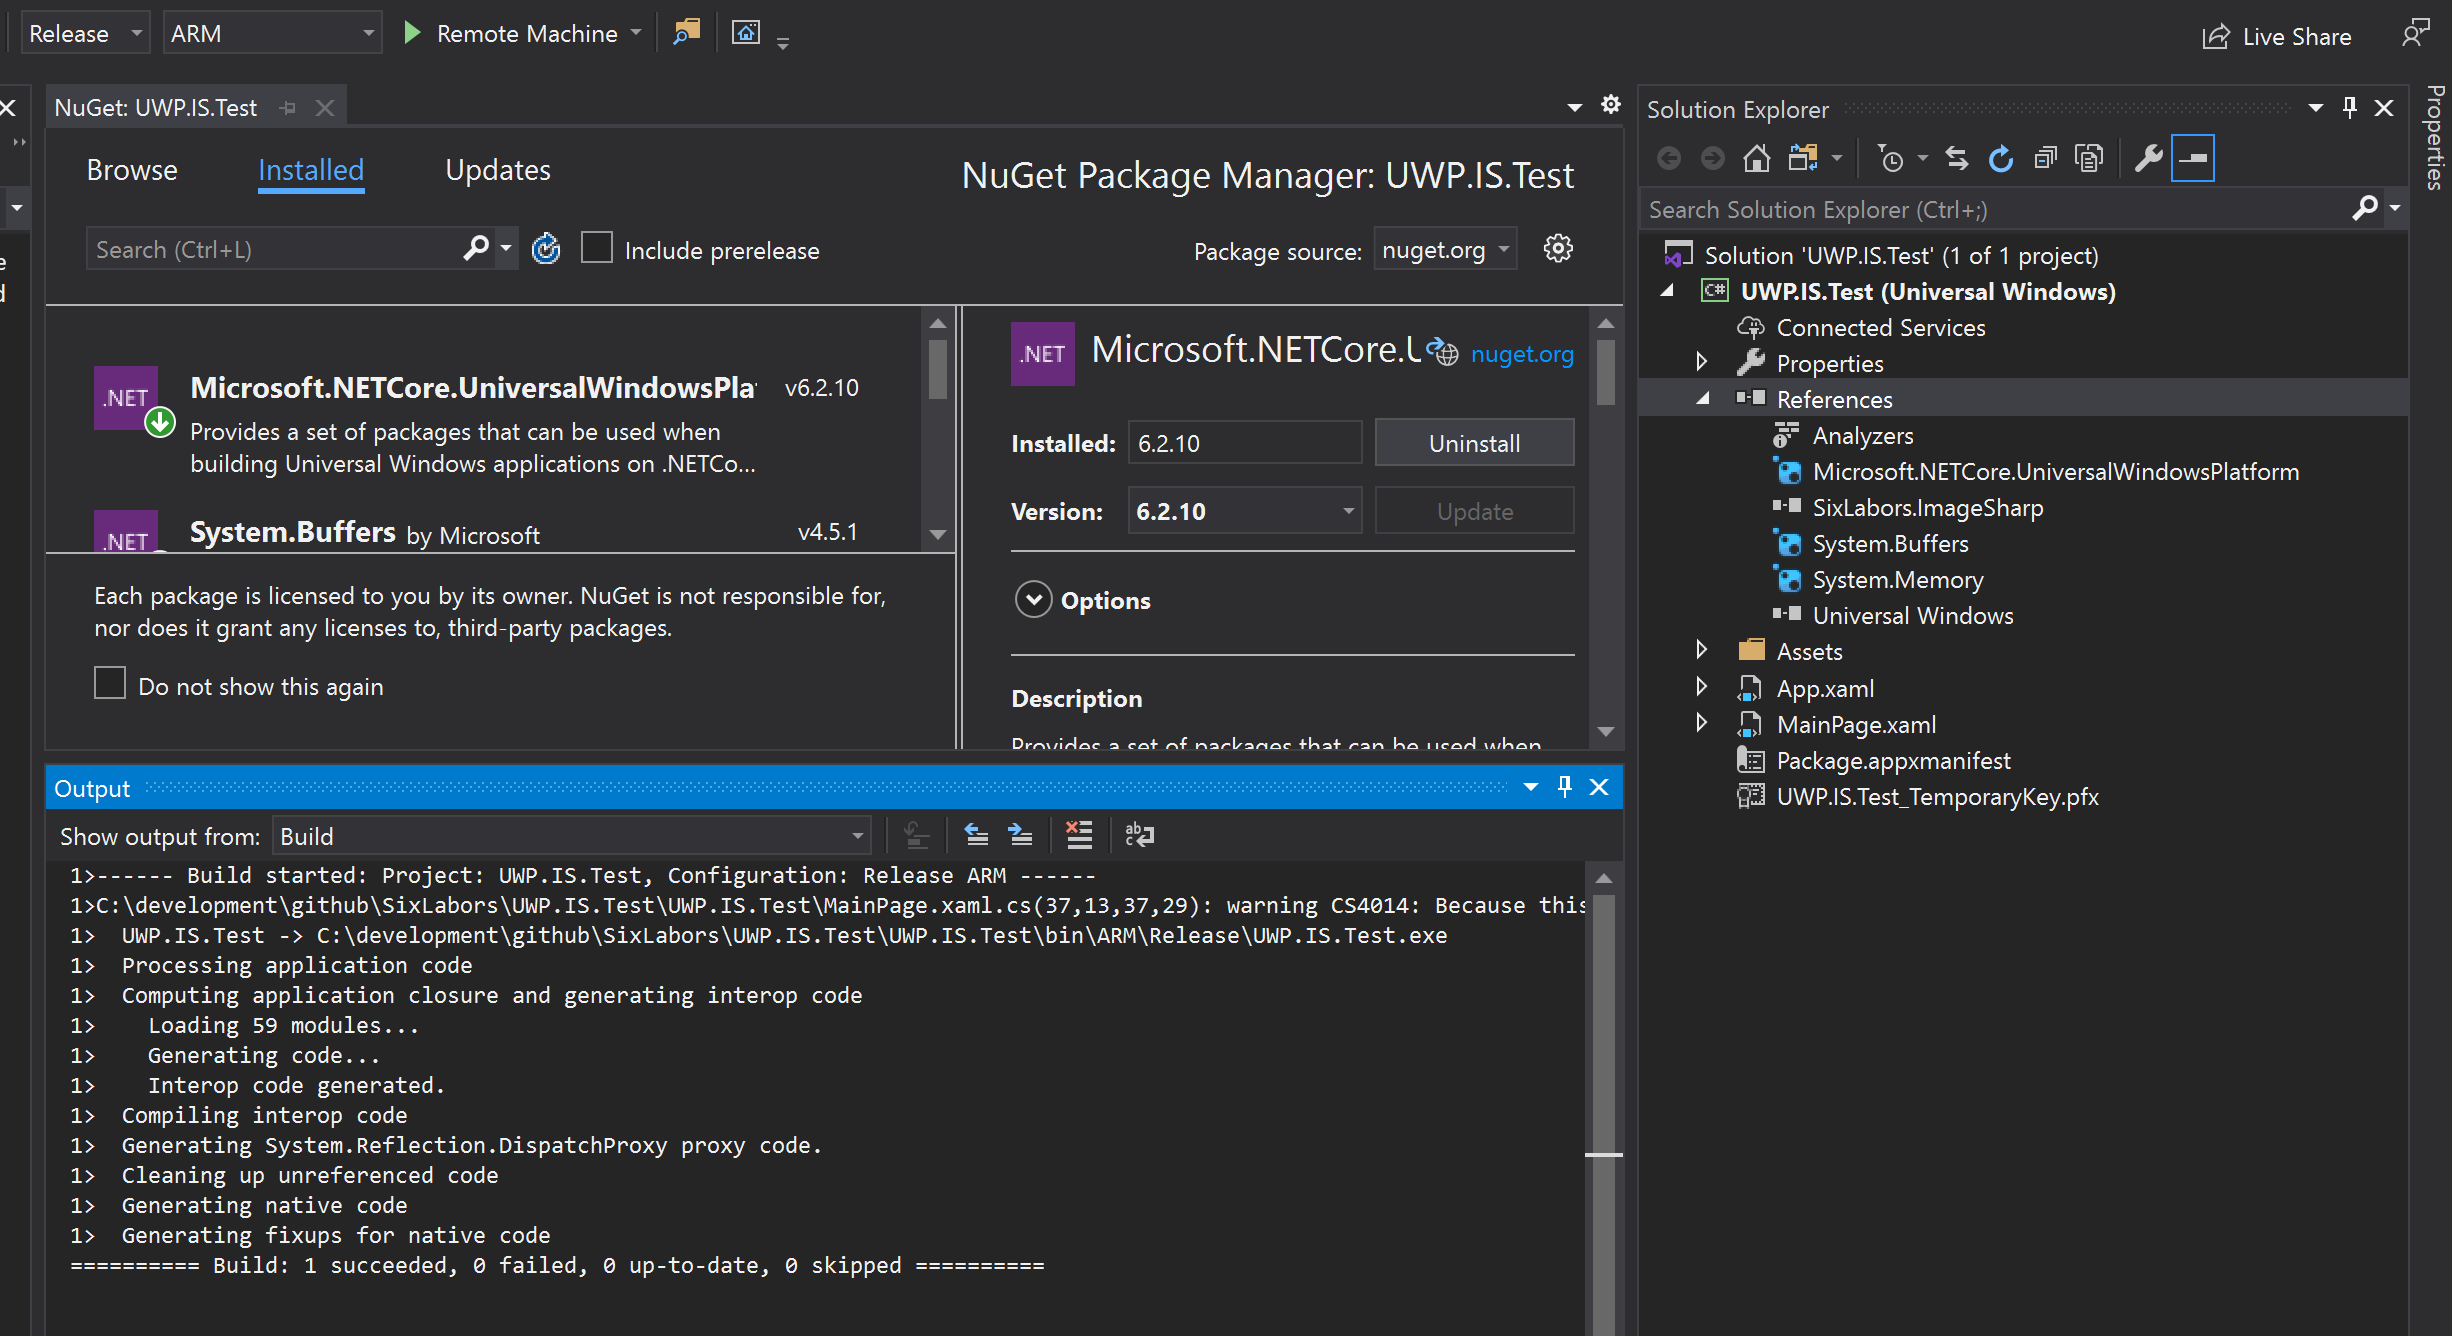Screen dimensions: 2452x1336
Task: Click the refresh icon in Solution Explorer
Action: 2000,158
